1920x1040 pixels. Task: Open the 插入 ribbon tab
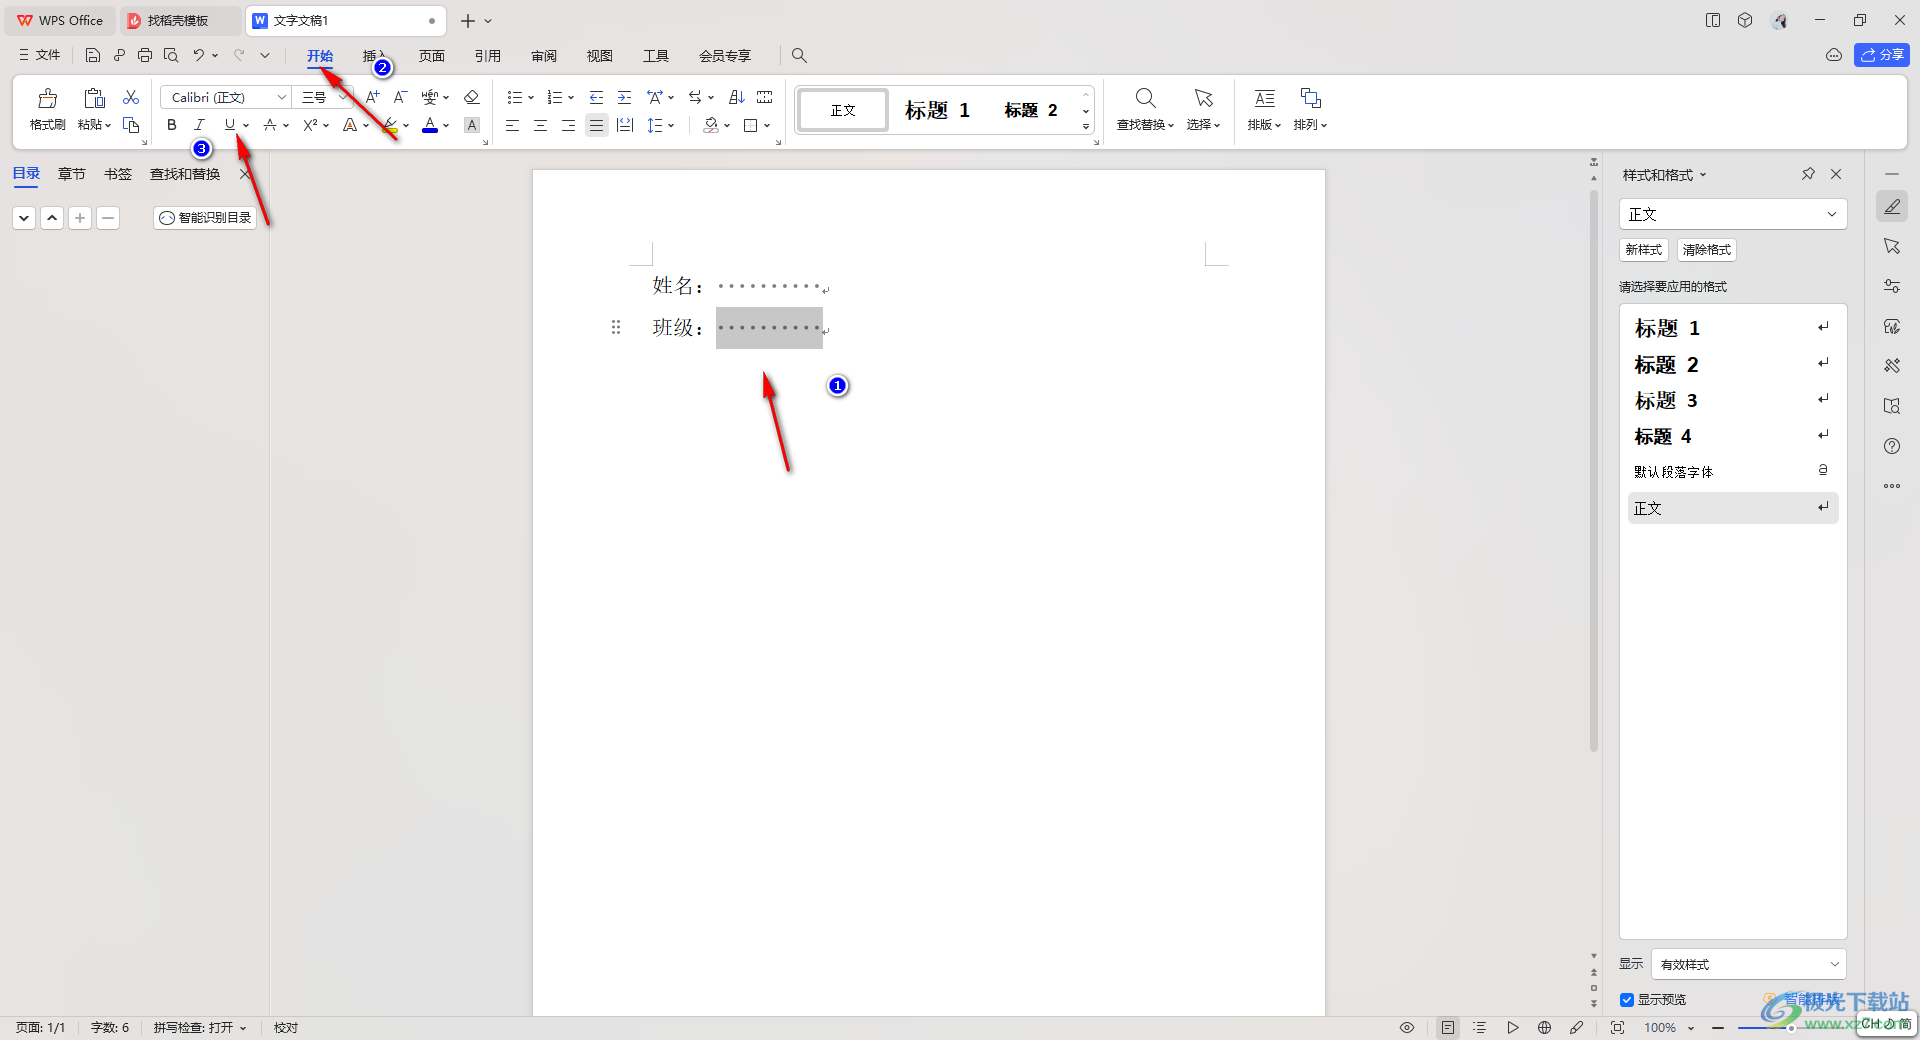(x=374, y=55)
